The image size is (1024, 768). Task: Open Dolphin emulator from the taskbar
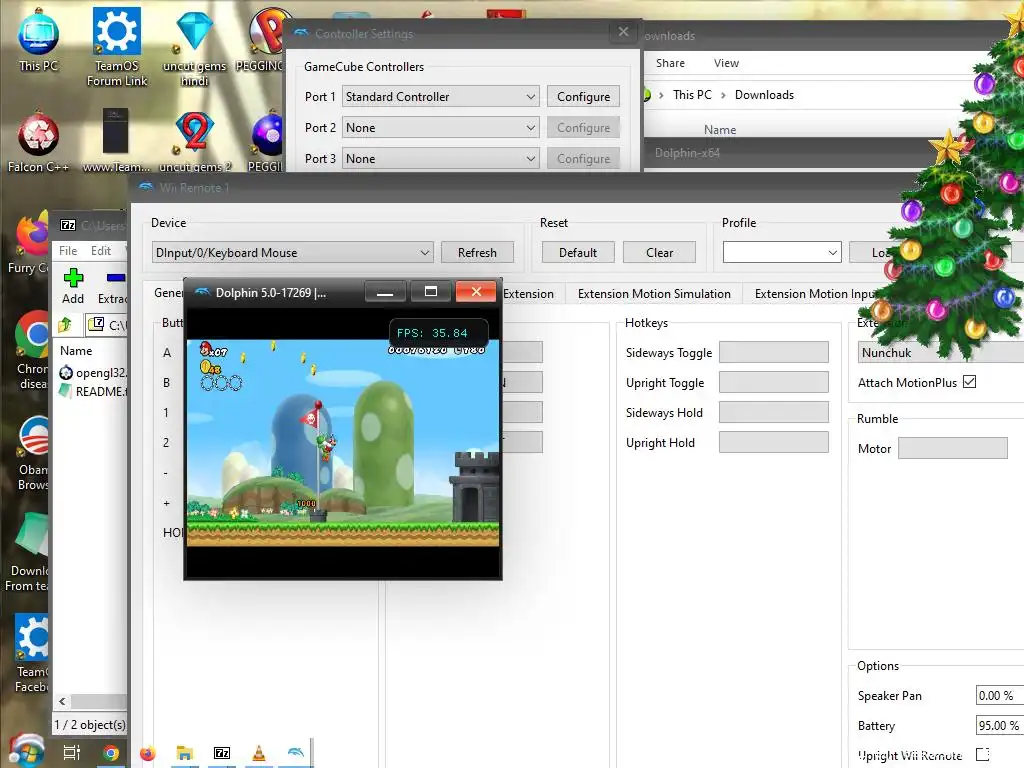[296, 752]
